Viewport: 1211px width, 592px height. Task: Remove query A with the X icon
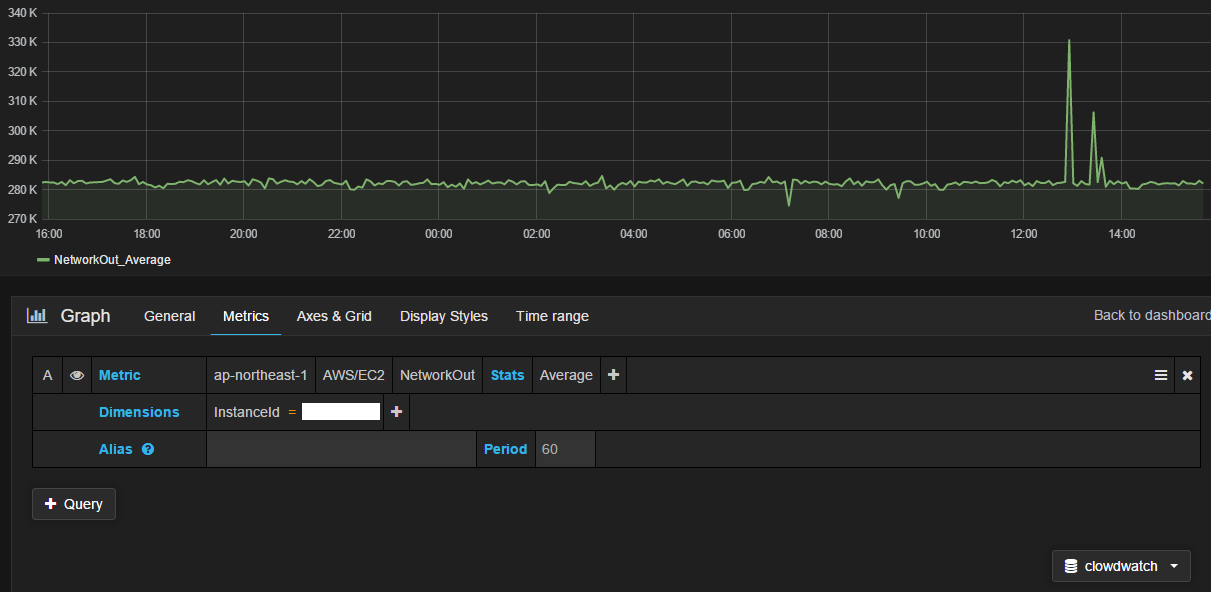[1188, 375]
